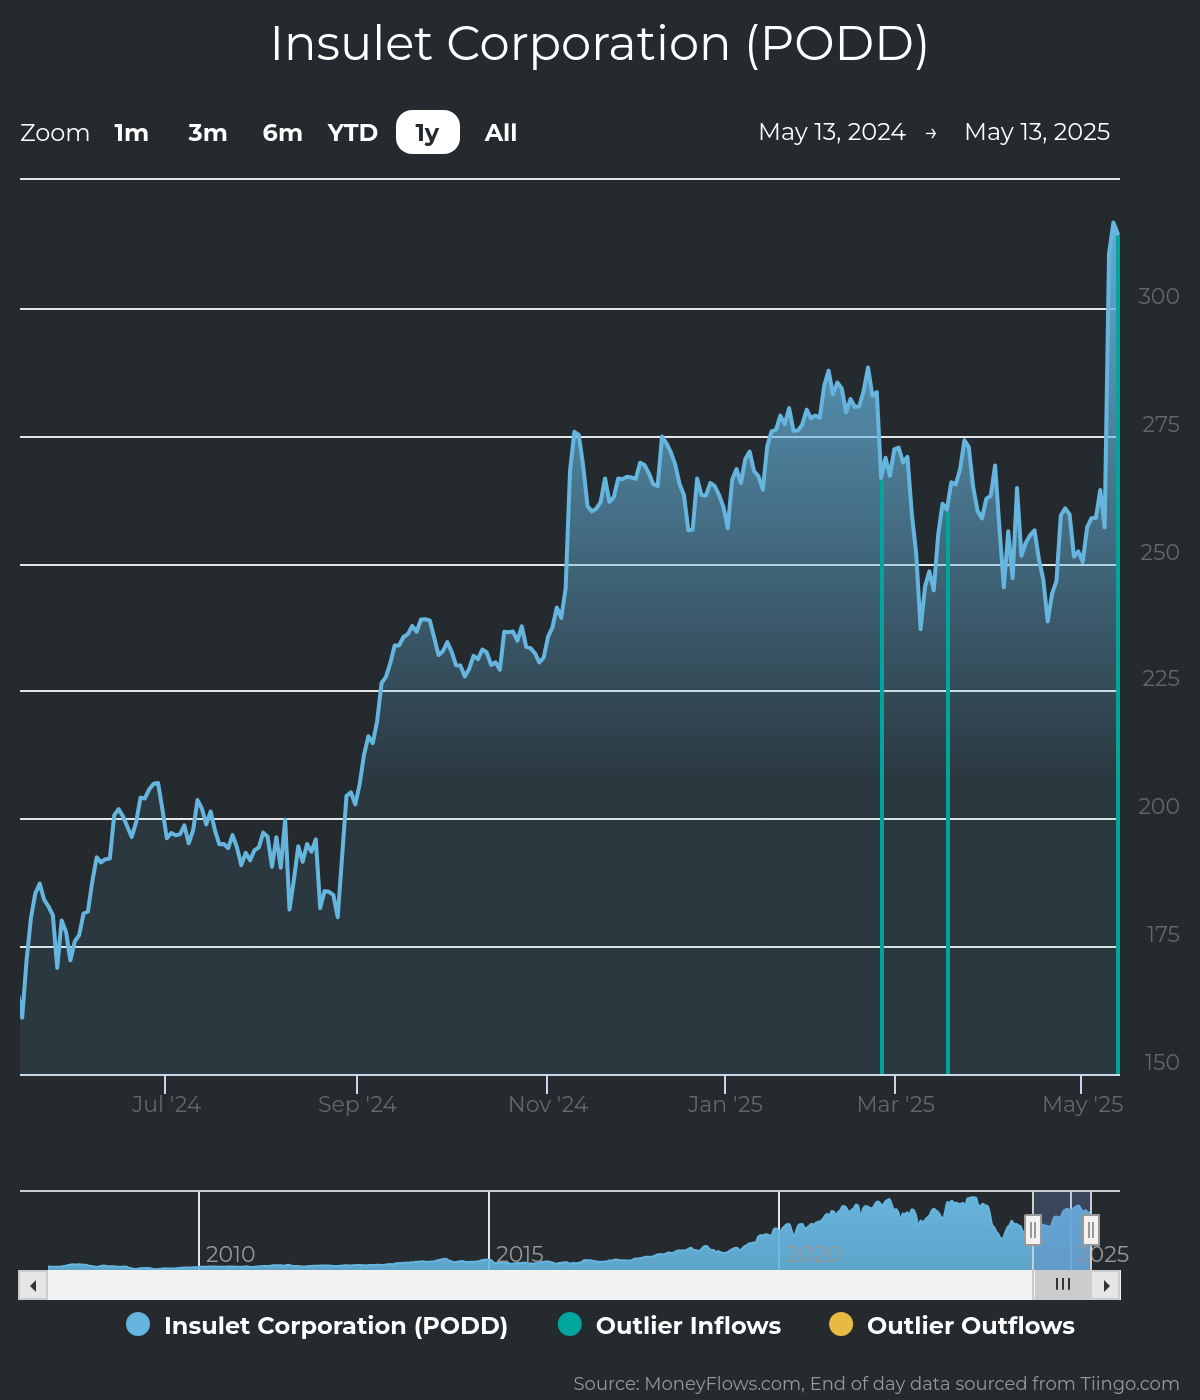Click the MoneyFlows.com source credit text
Viewport: 1200px width, 1400px height.
coord(876,1384)
